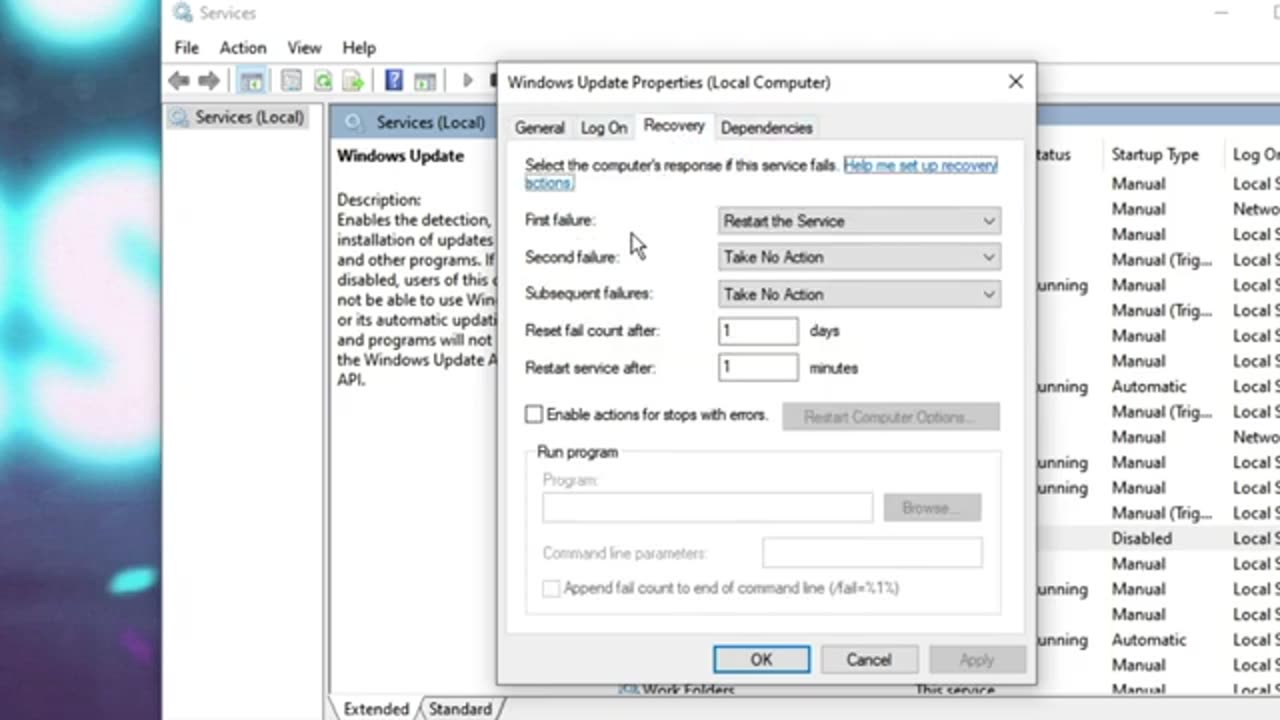Close the Windows Update Properties dialog
Image resolution: width=1280 pixels, height=720 pixels.
(1015, 82)
